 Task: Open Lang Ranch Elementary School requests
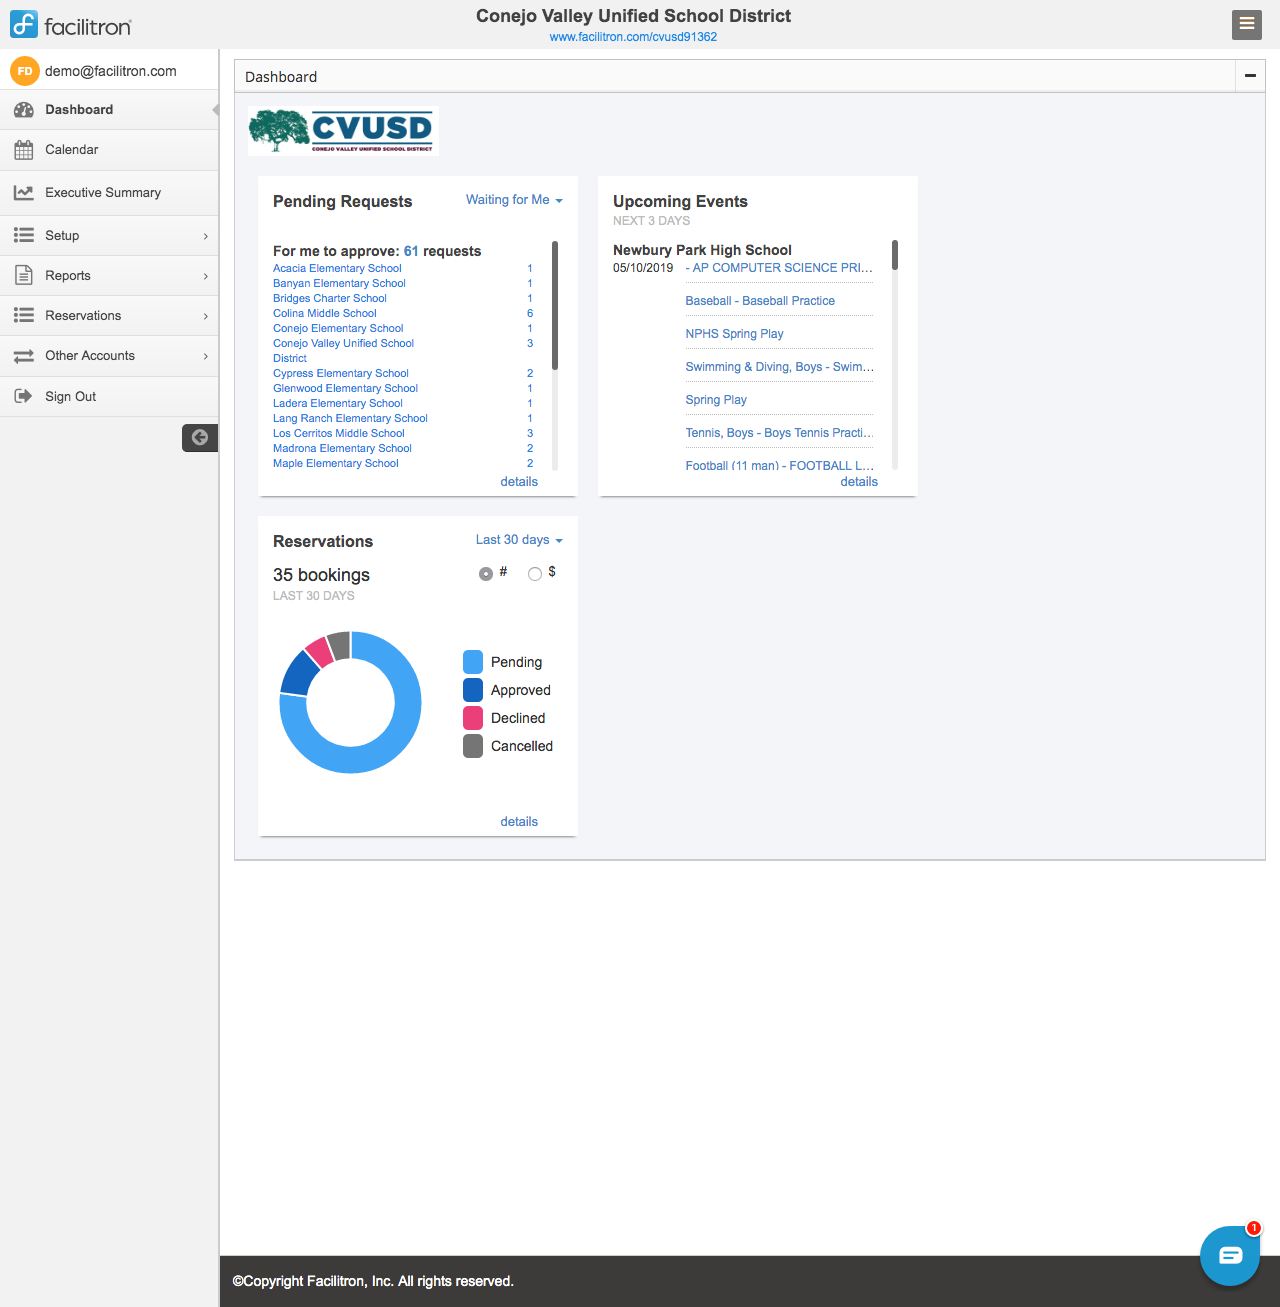point(350,418)
